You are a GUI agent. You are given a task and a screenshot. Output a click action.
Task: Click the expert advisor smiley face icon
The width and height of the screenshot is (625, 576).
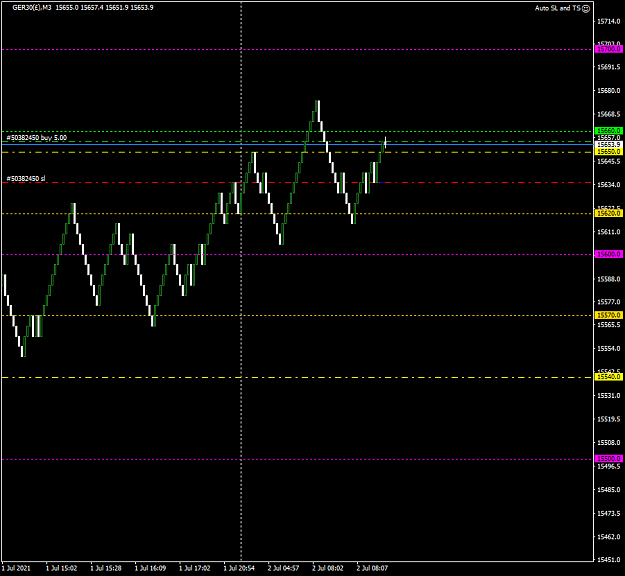point(586,8)
